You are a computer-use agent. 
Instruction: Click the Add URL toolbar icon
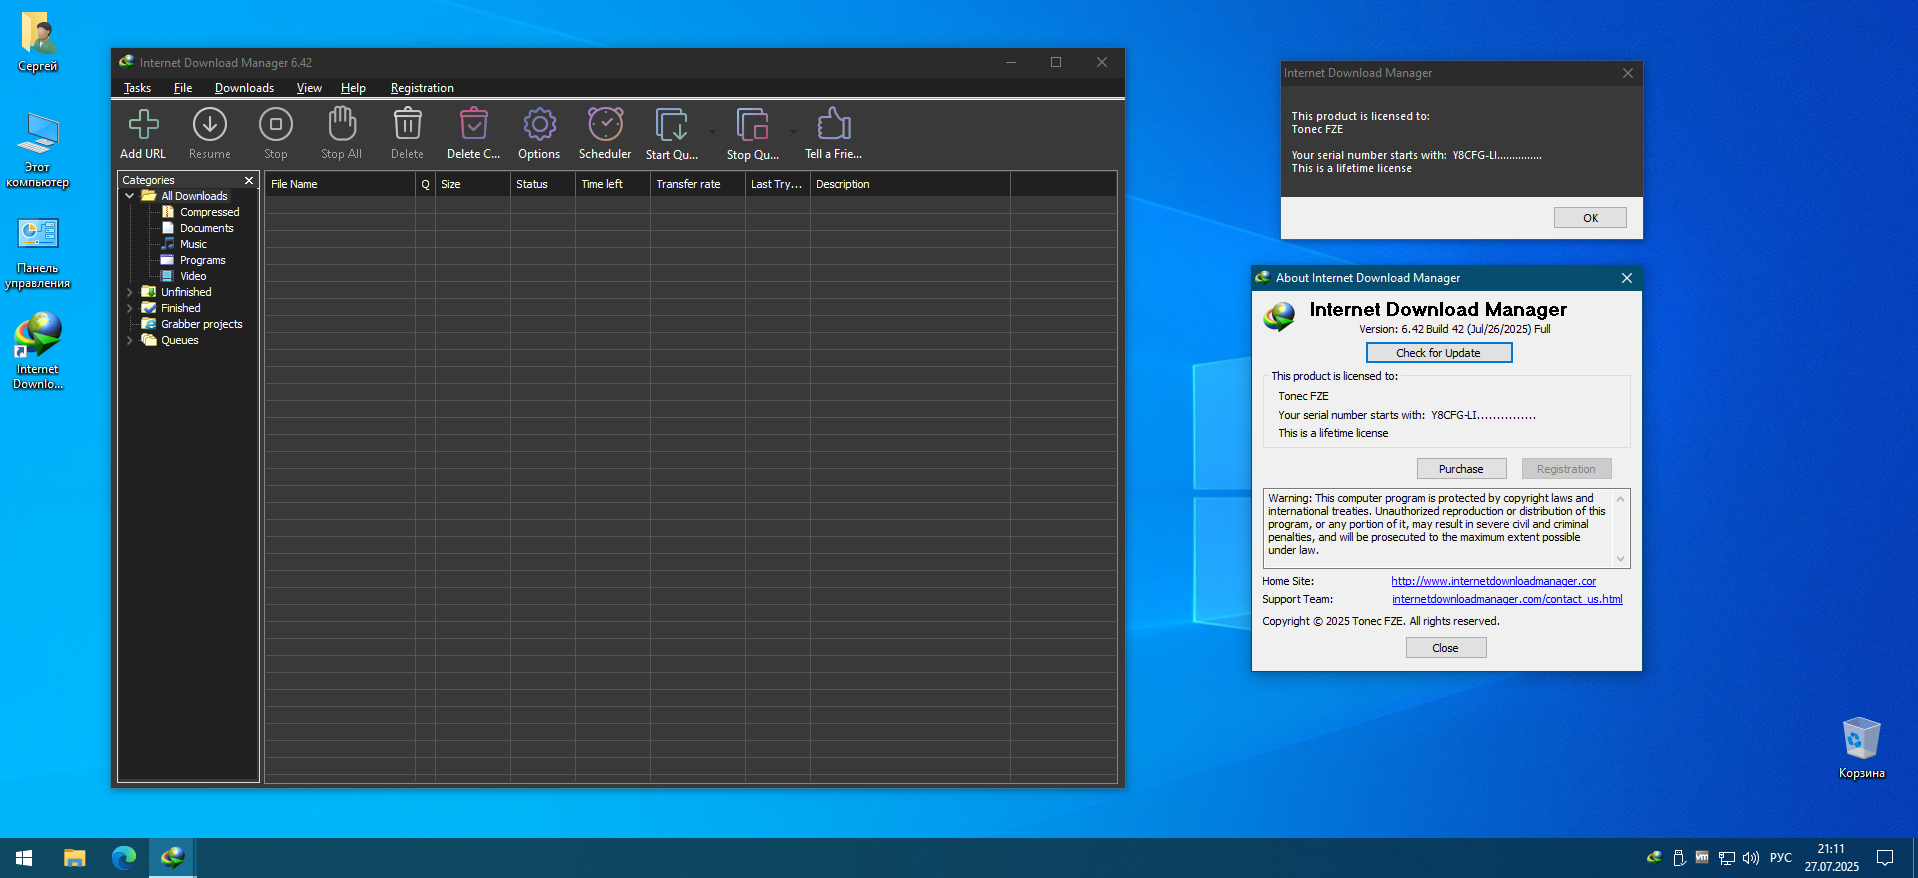coord(143,125)
